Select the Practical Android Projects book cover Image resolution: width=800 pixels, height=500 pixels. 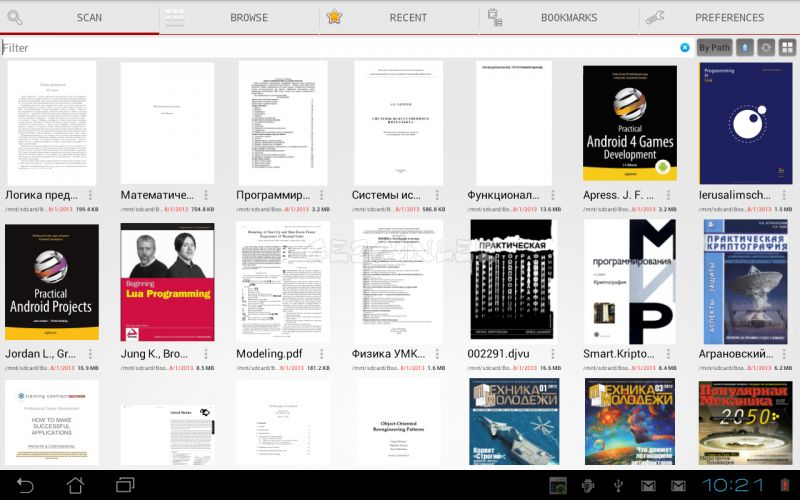coord(52,282)
